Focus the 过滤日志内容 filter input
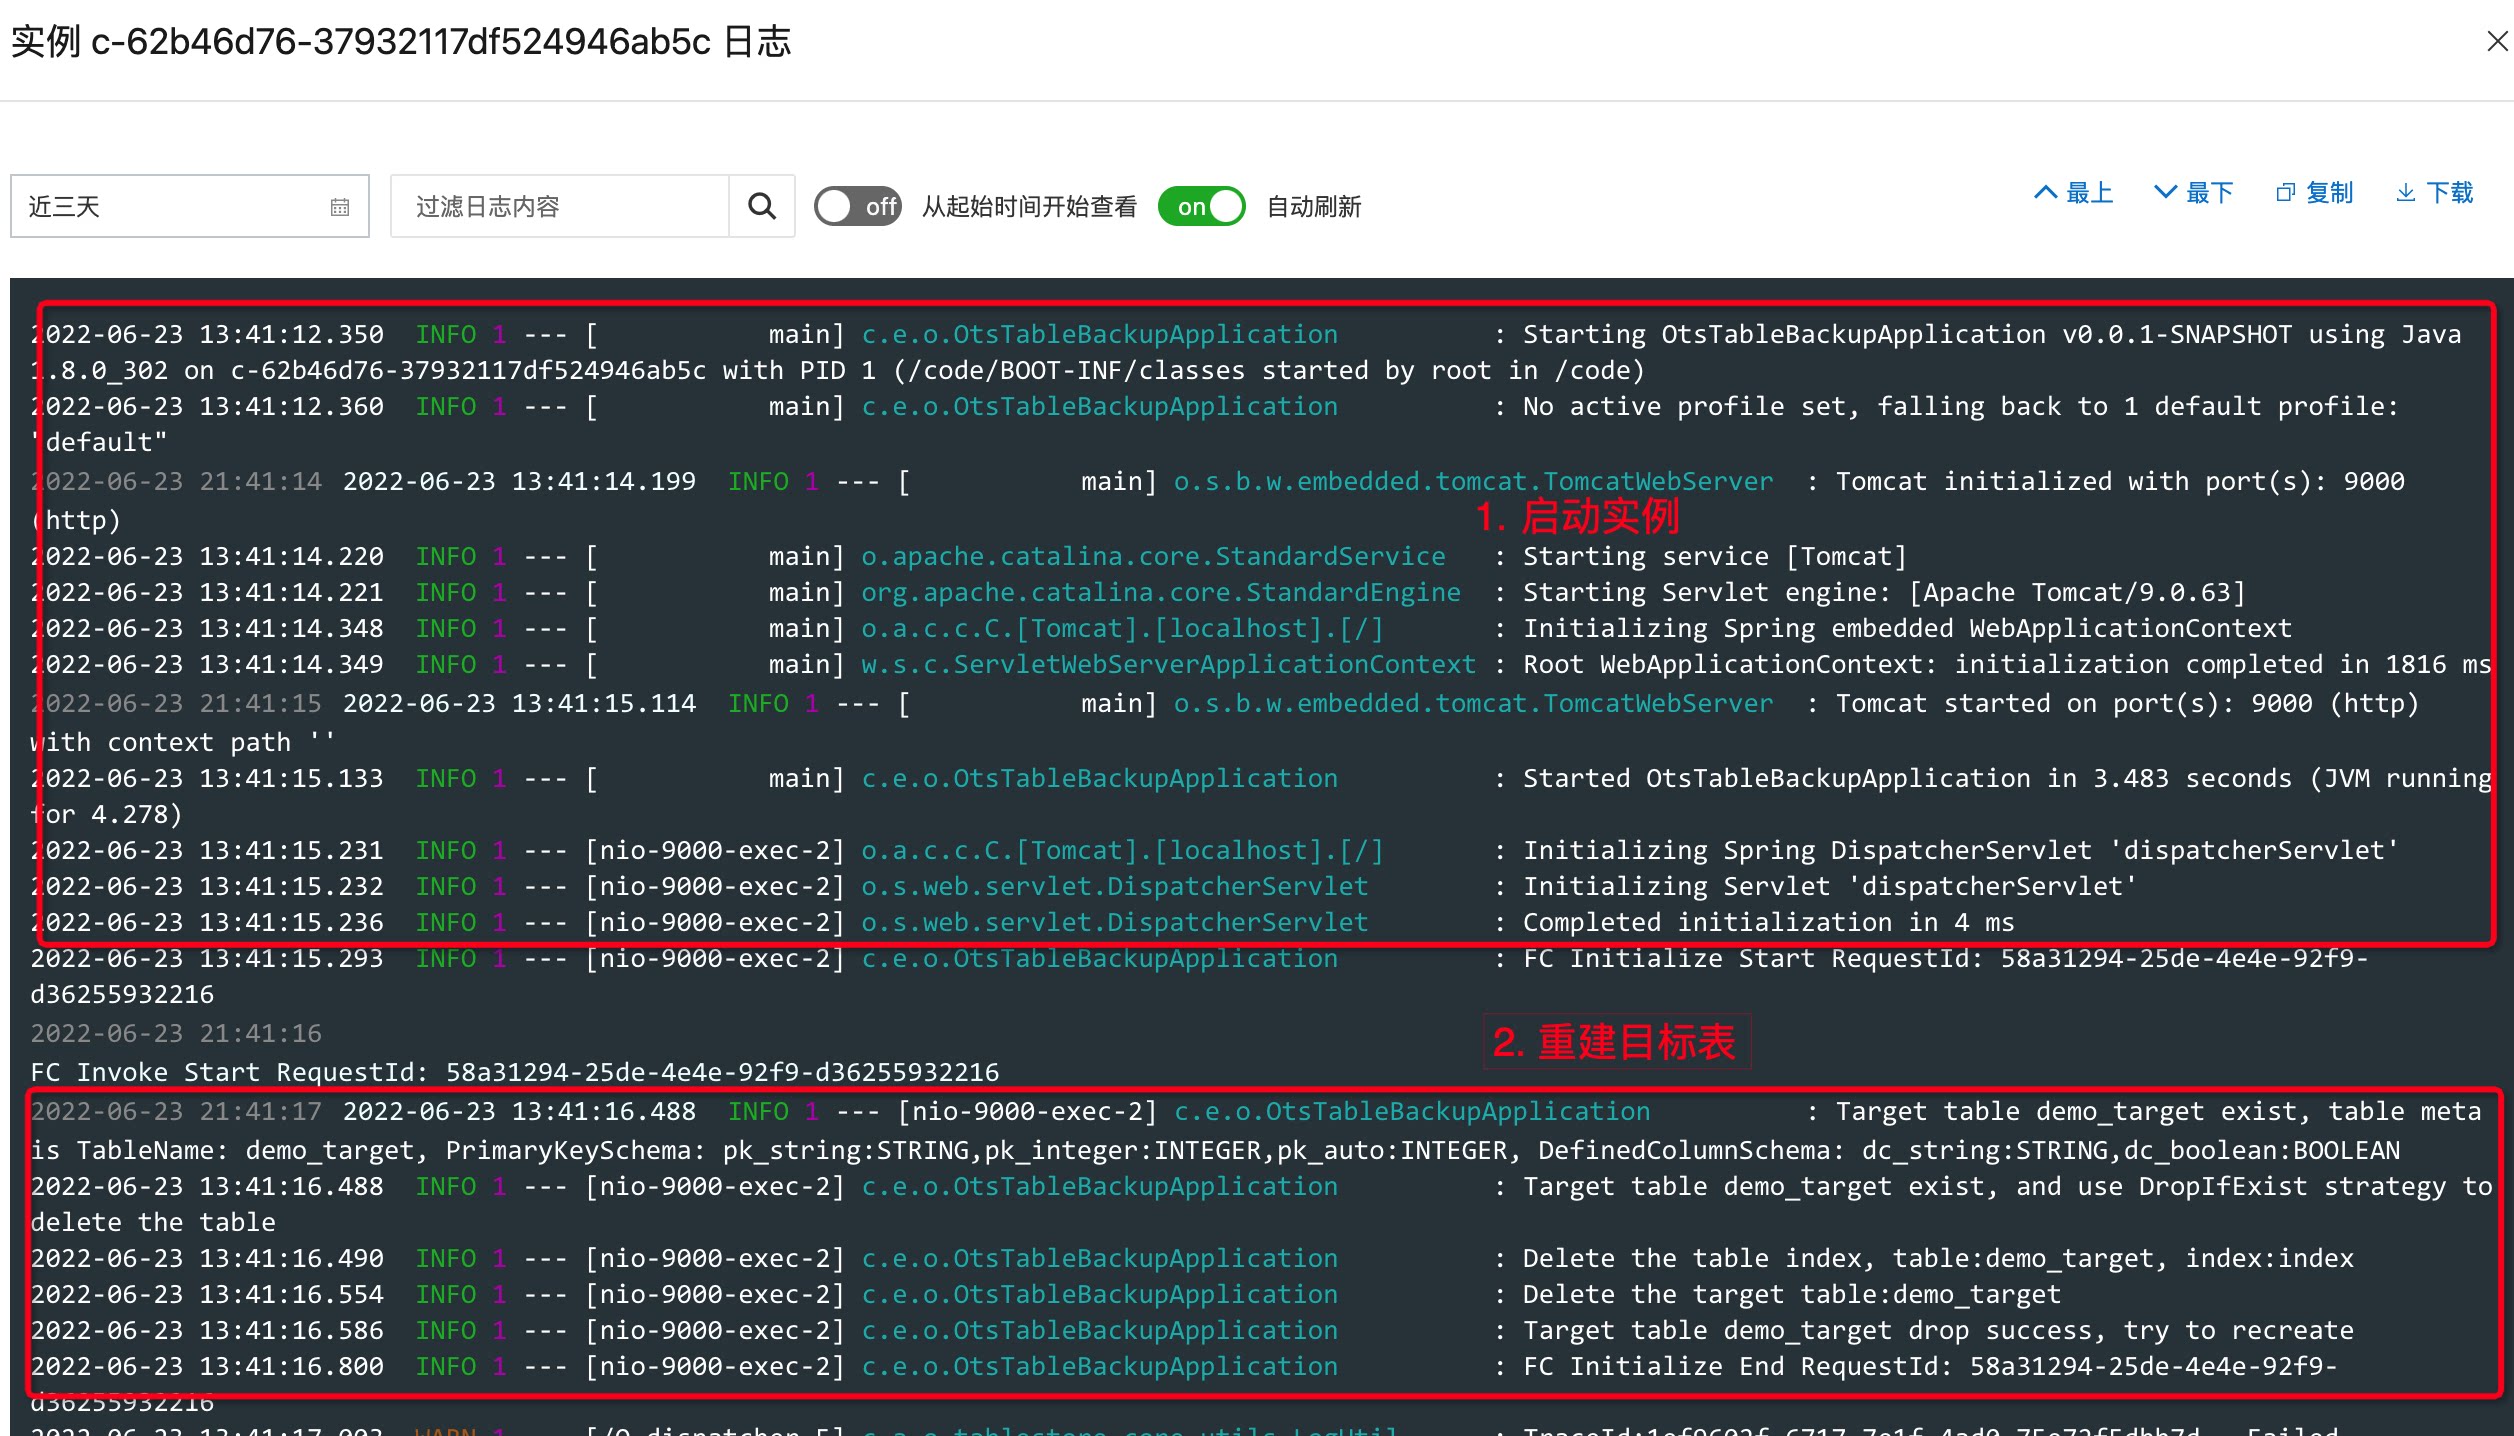The image size is (2514, 1436). click(x=560, y=207)
